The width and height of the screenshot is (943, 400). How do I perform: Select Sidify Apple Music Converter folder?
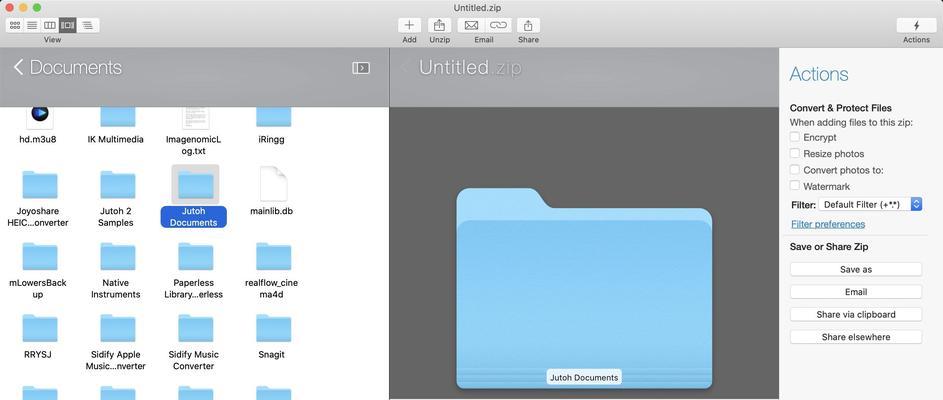pos(117,328)
